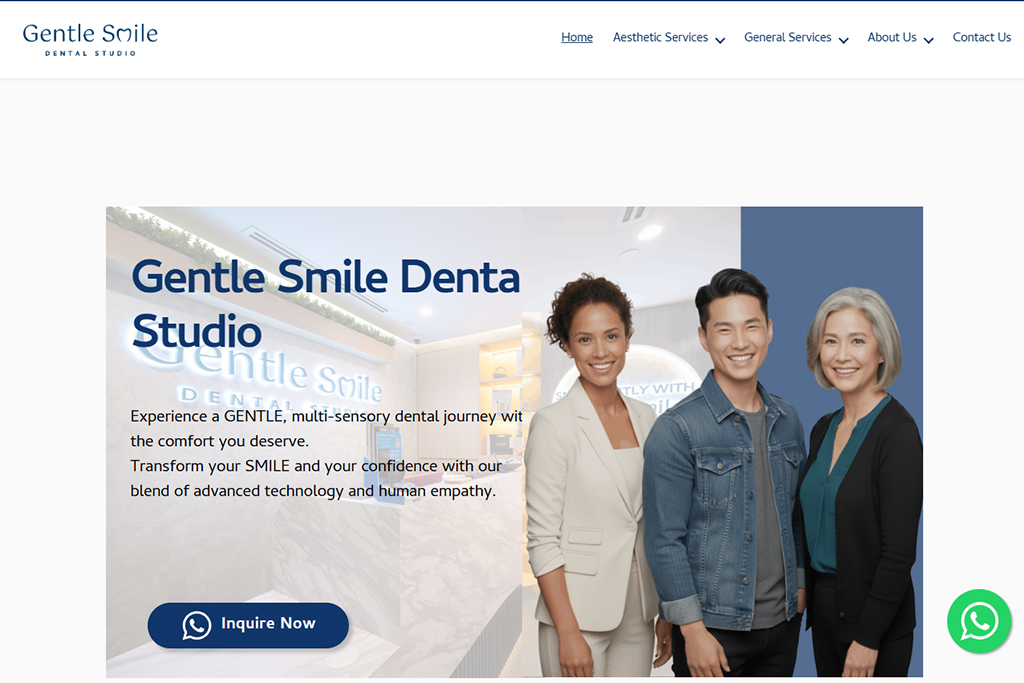Open the Aesthetic Services navigation link
This screenshot has height=683, width=1024.
point(661,37)
